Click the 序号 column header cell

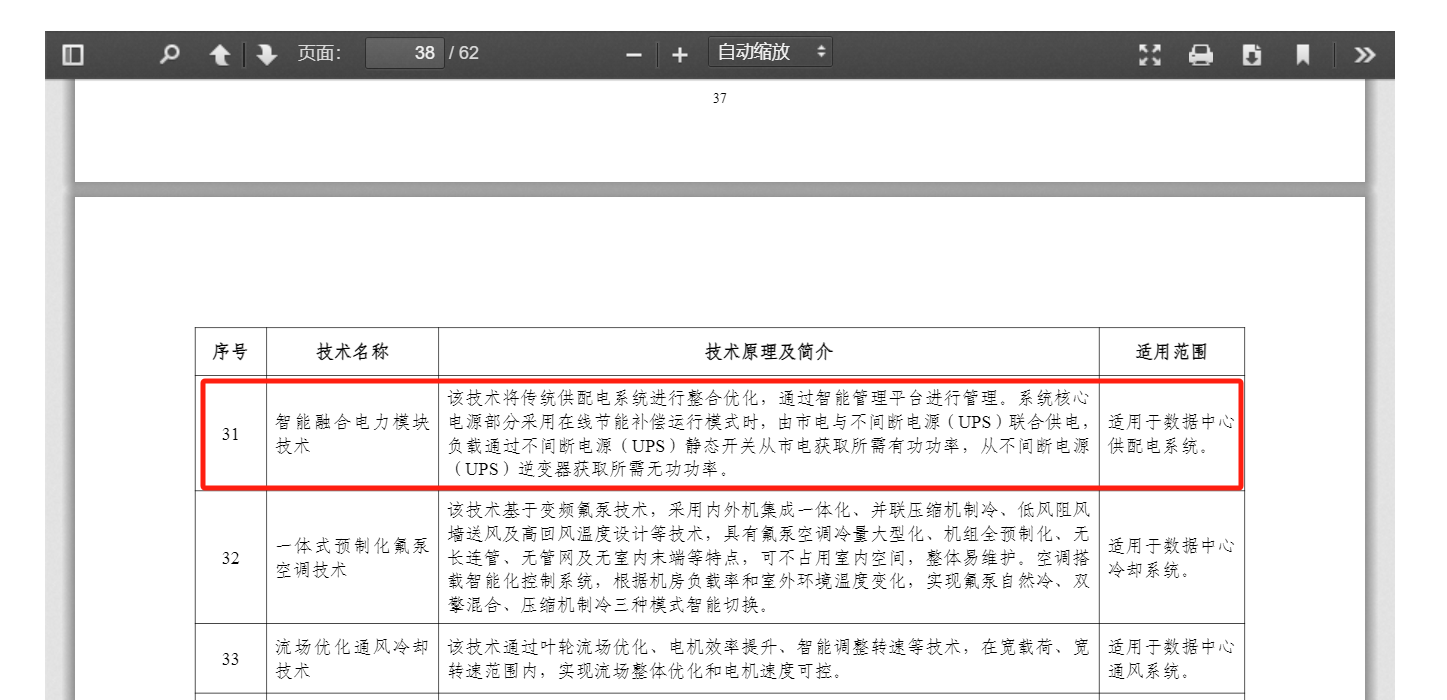(x=233, y=351)
